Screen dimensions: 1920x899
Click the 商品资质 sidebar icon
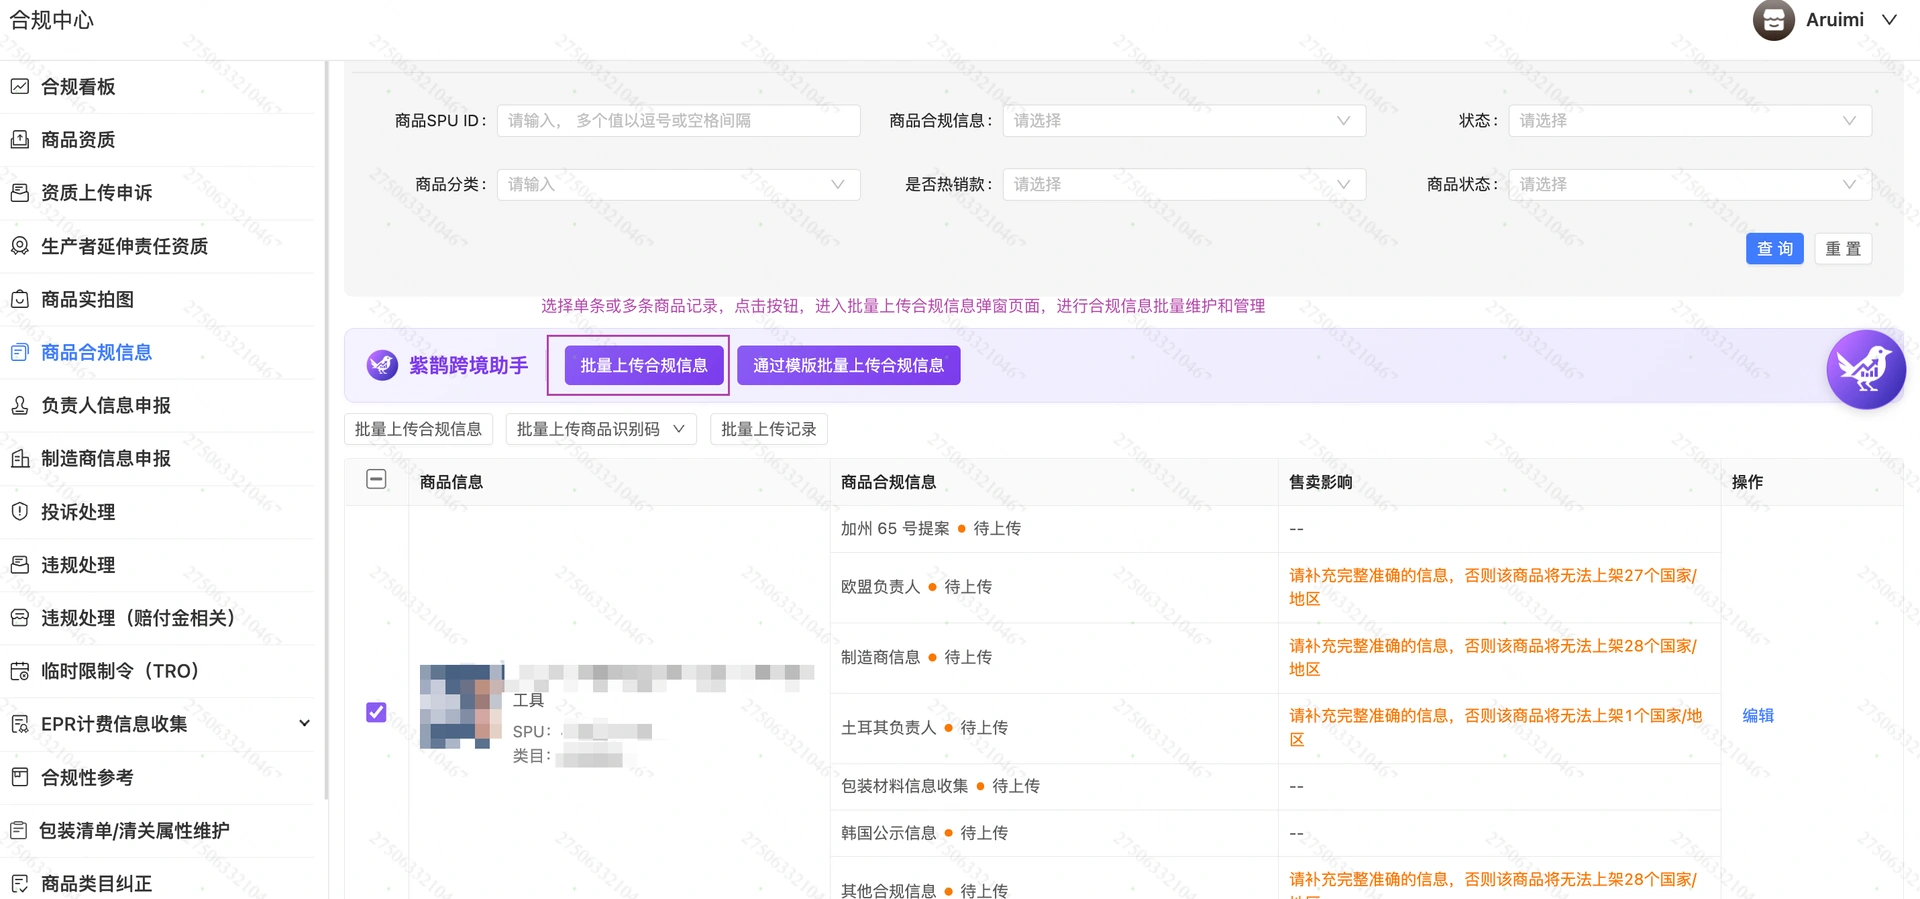coord(20,140)
